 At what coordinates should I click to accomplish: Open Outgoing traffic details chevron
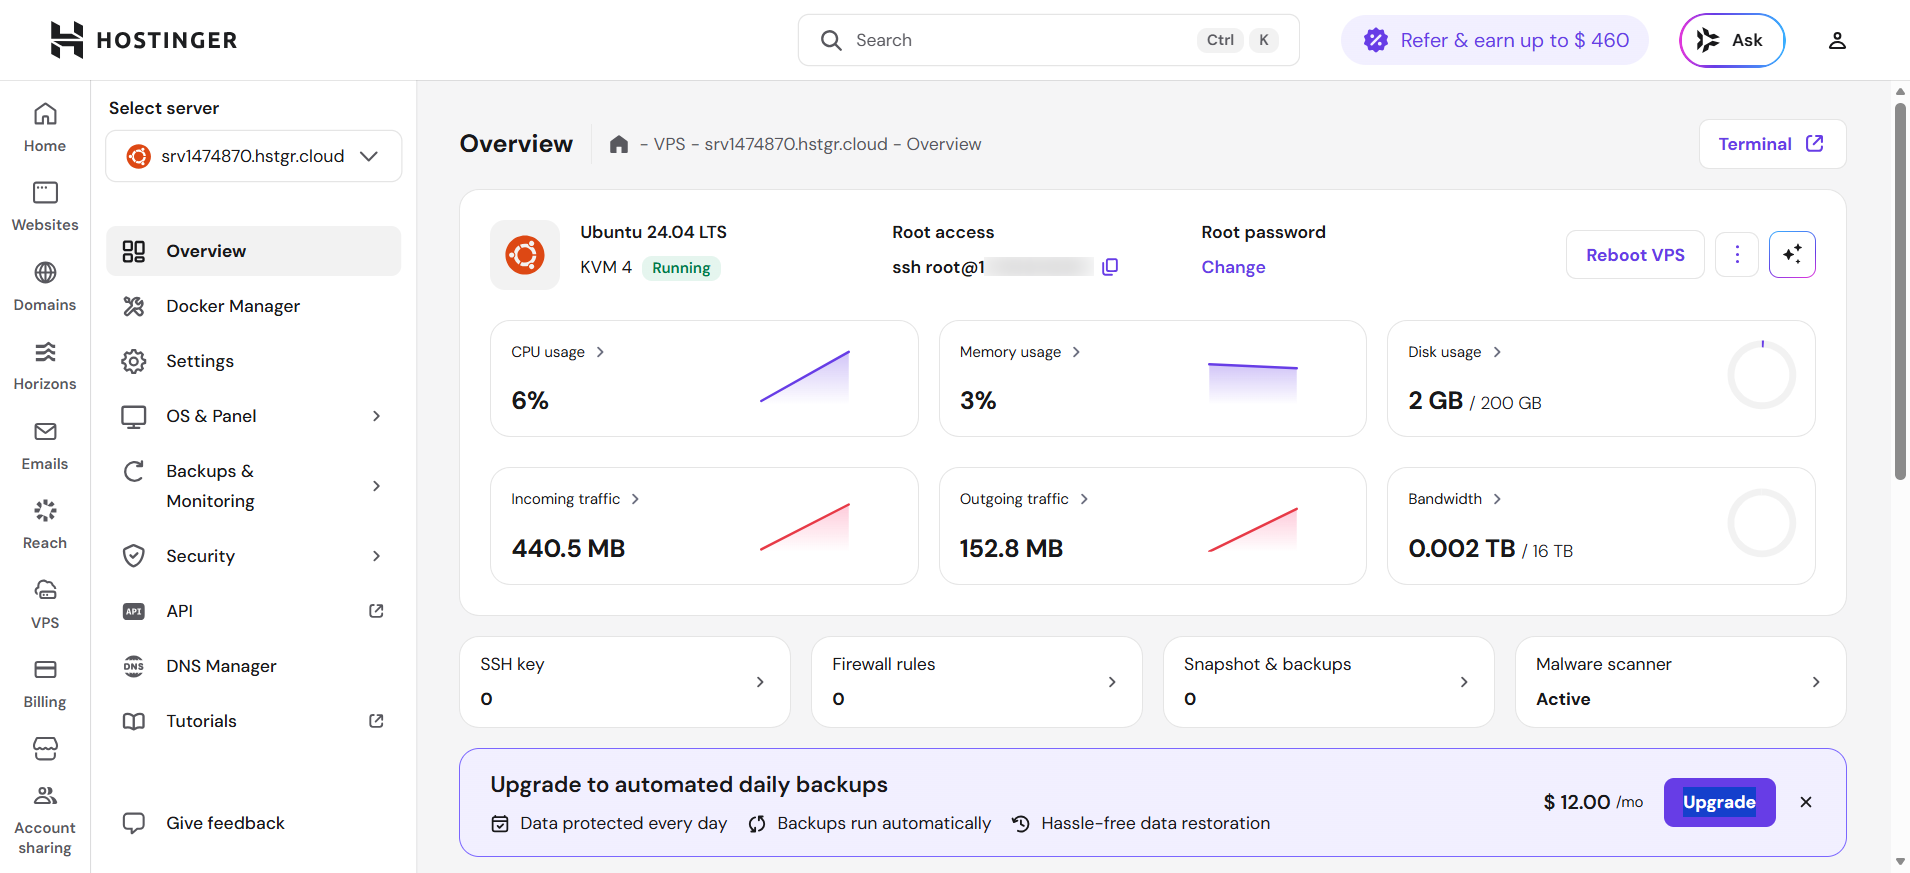tap(1084, 499)
